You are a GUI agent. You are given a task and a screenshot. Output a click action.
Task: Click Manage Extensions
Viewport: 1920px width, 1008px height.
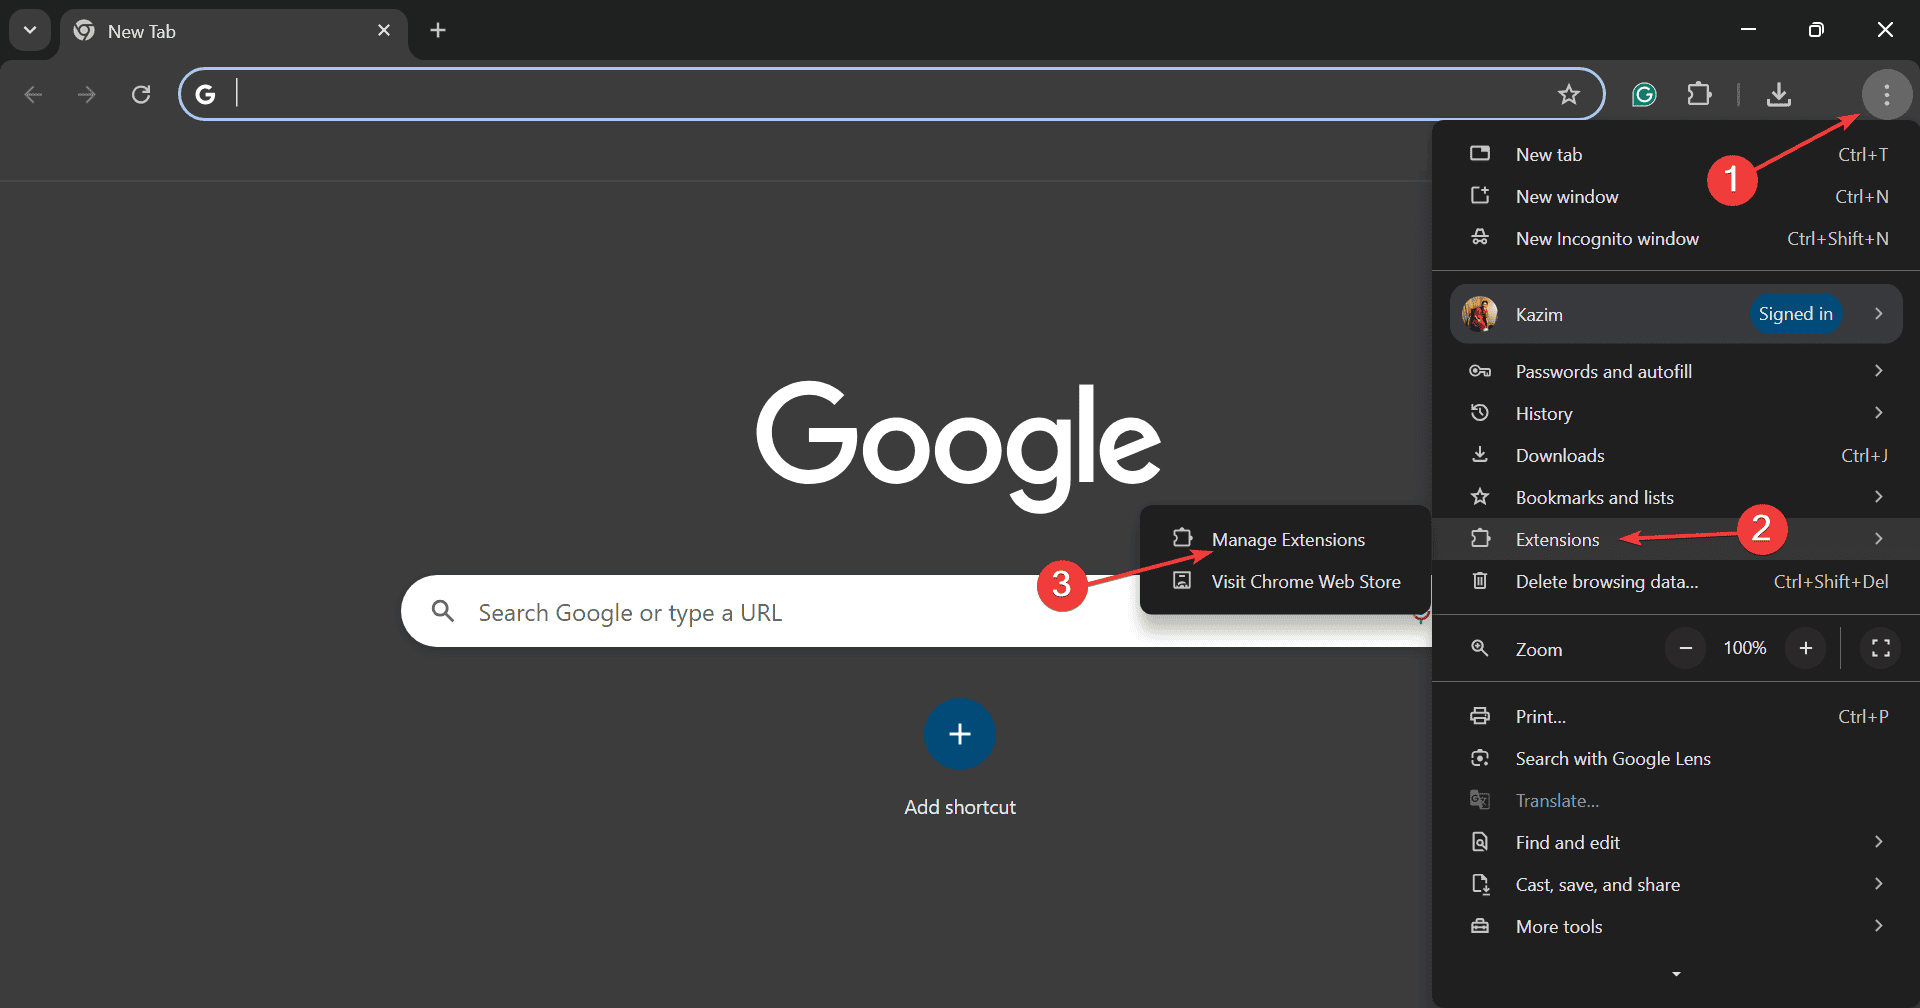(1286, 539)
